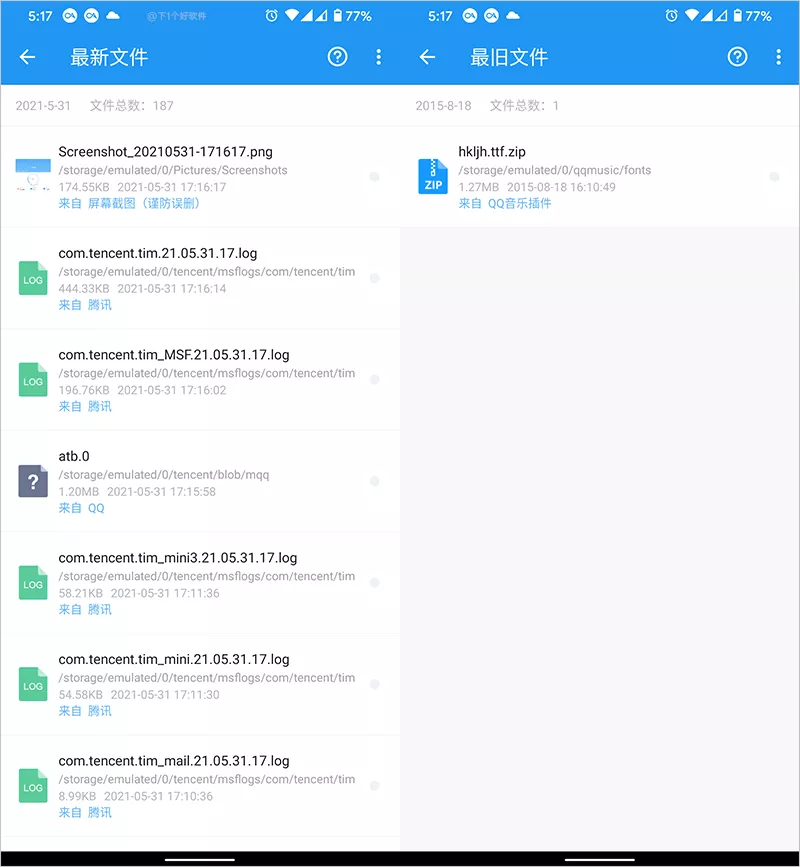Select the 最旧文件 title

509,57
